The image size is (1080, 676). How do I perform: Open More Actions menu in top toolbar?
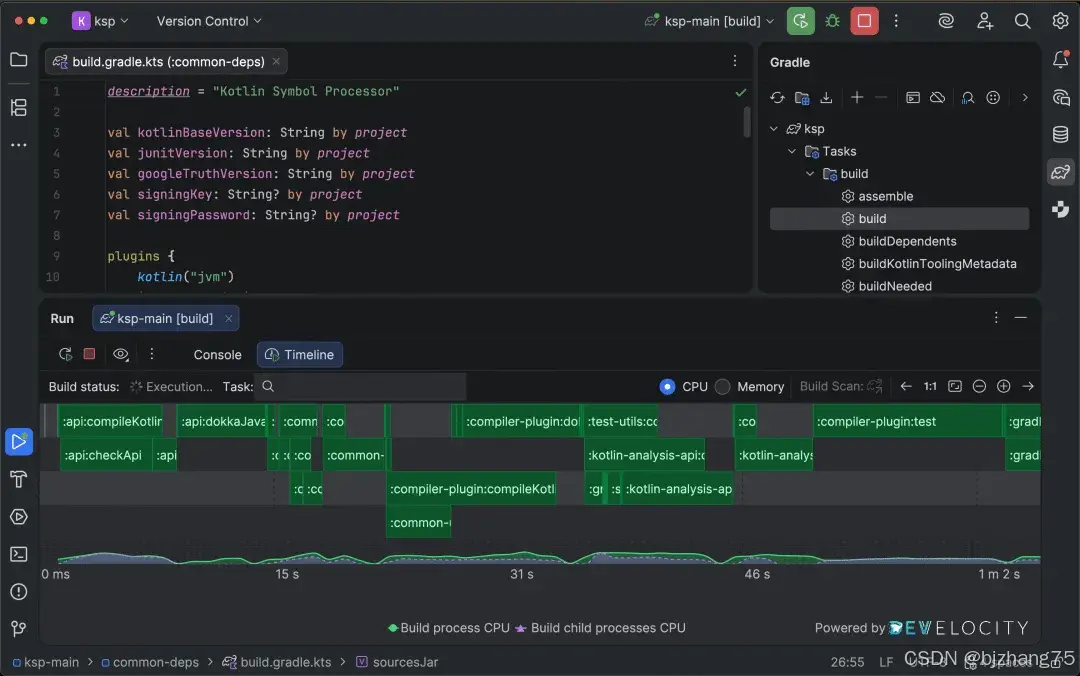coord(896,21)
